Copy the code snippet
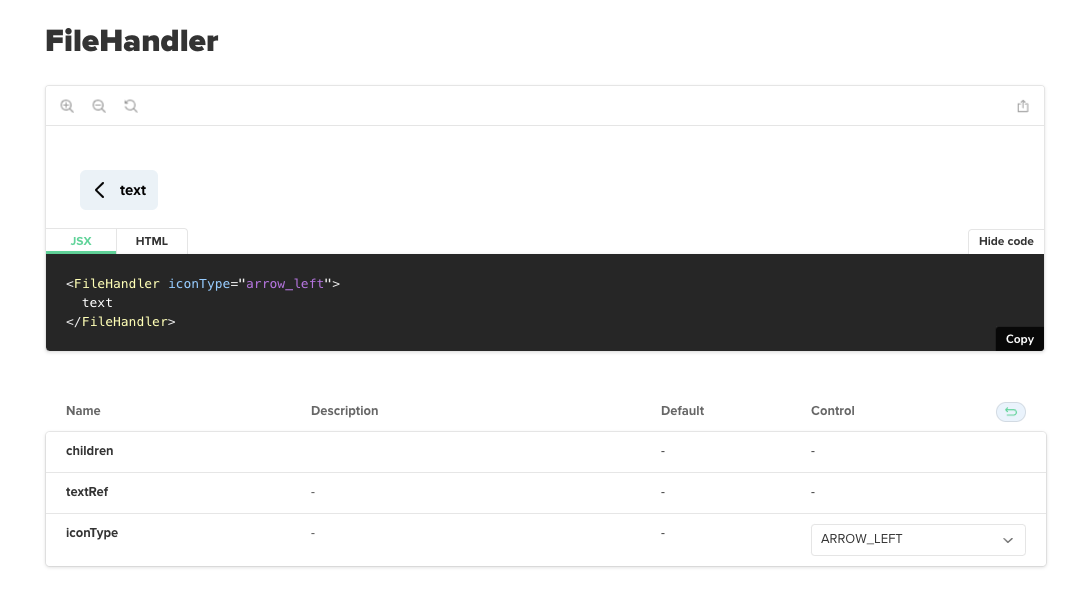 [x=1019, y=339]
